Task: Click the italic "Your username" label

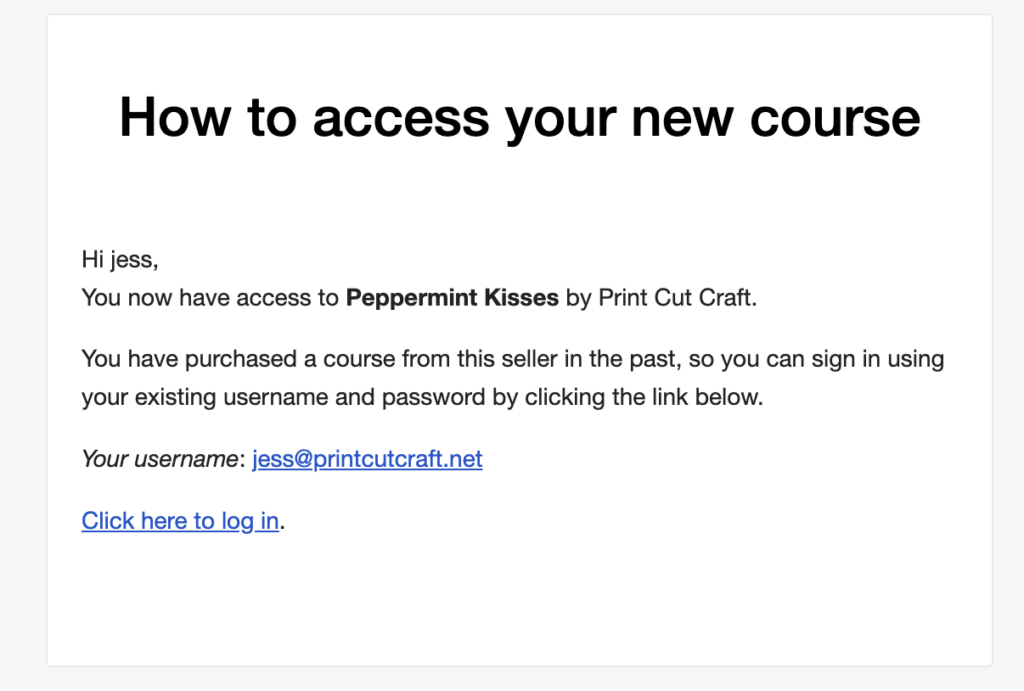Action: 159,458
